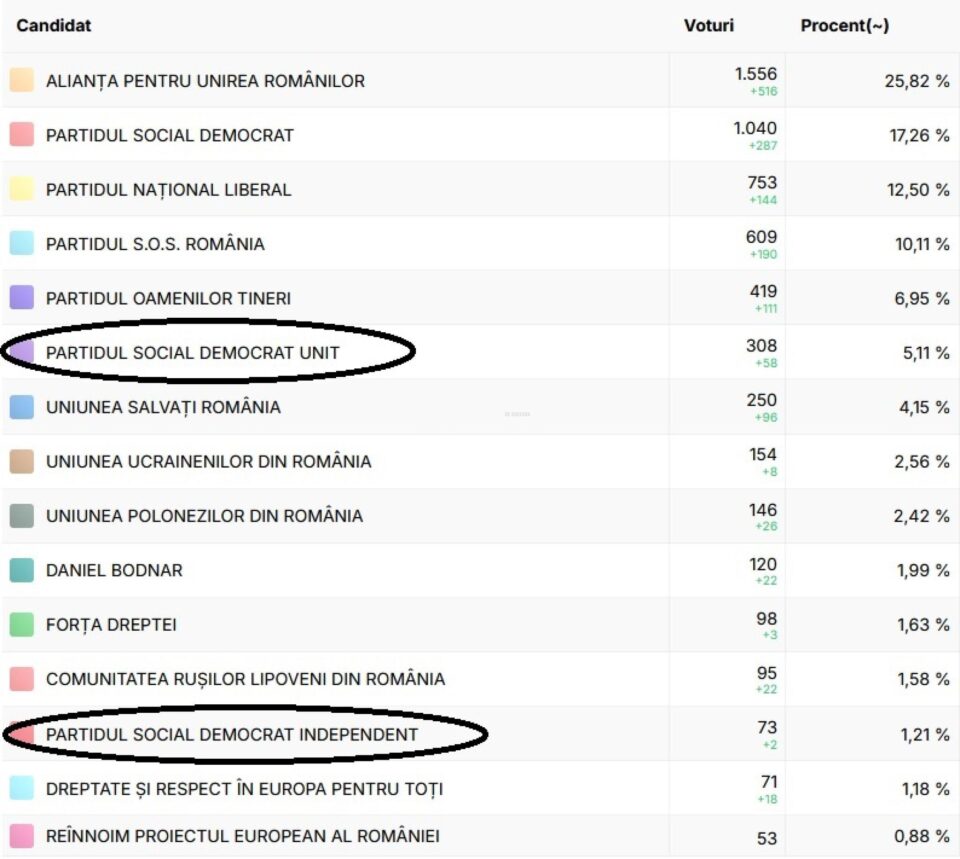This screenshot has width=960, height=859.
Task: Select the PARTIDUL S.O.S. ROMÂNIA name
Action: click(x=155, y=244)
